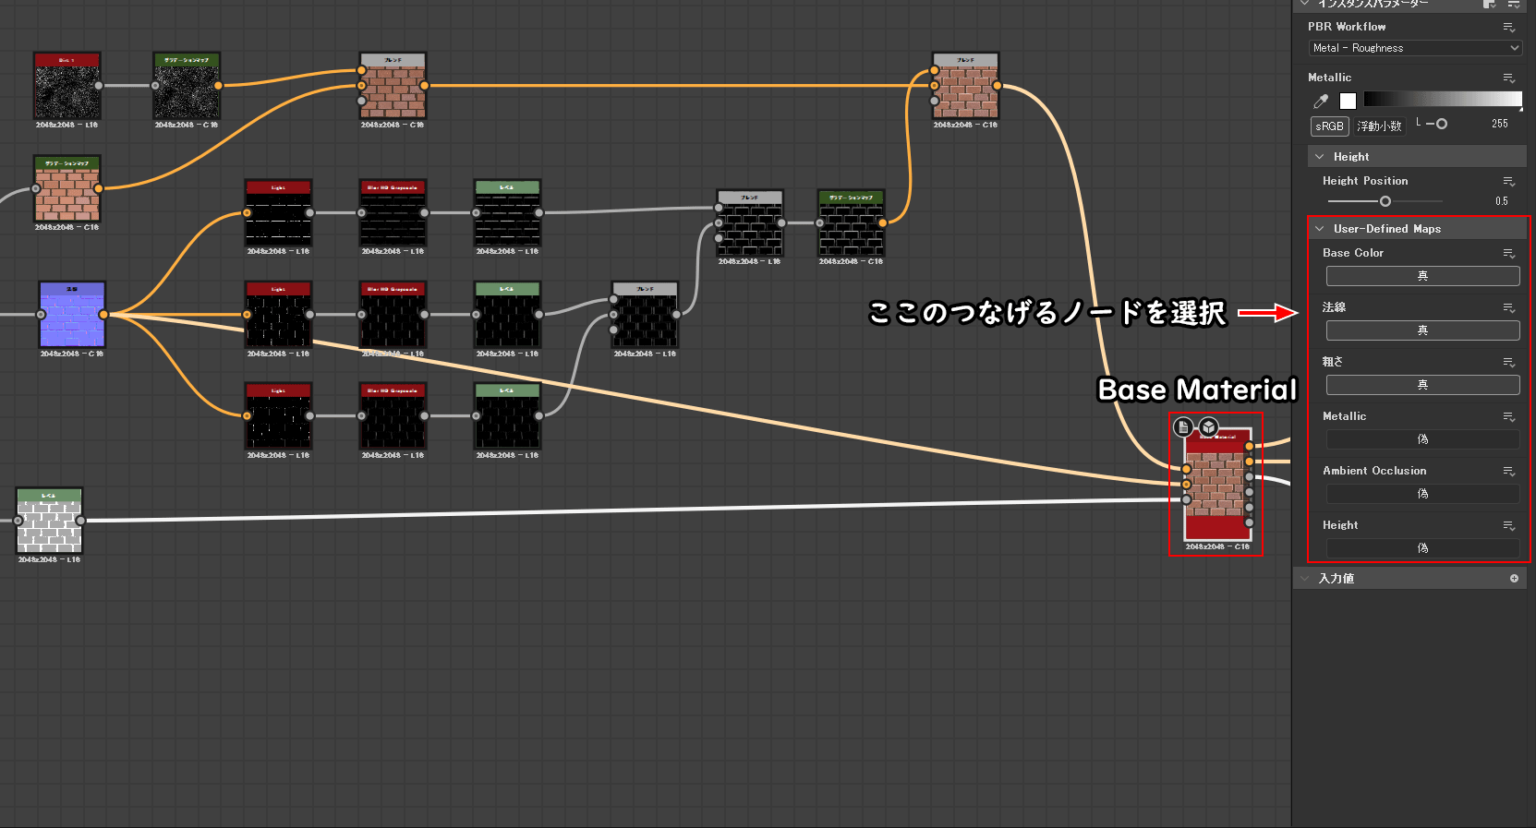Image resolution: width=1536 pixels, height=828 pixels.
Task: Select the Base Material node thumbnail
Action: (x=1215, y=485)
